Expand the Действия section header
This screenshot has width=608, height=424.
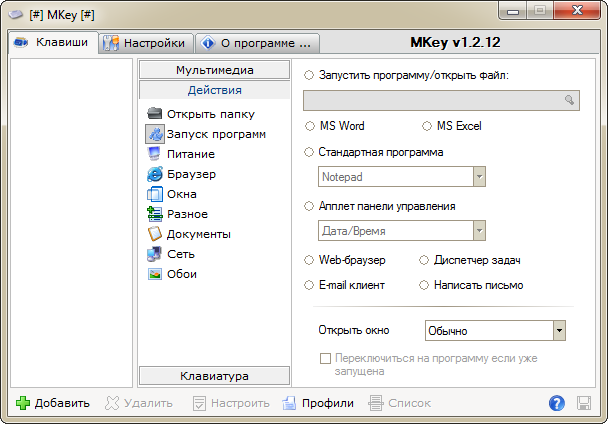tap(214, 90)
